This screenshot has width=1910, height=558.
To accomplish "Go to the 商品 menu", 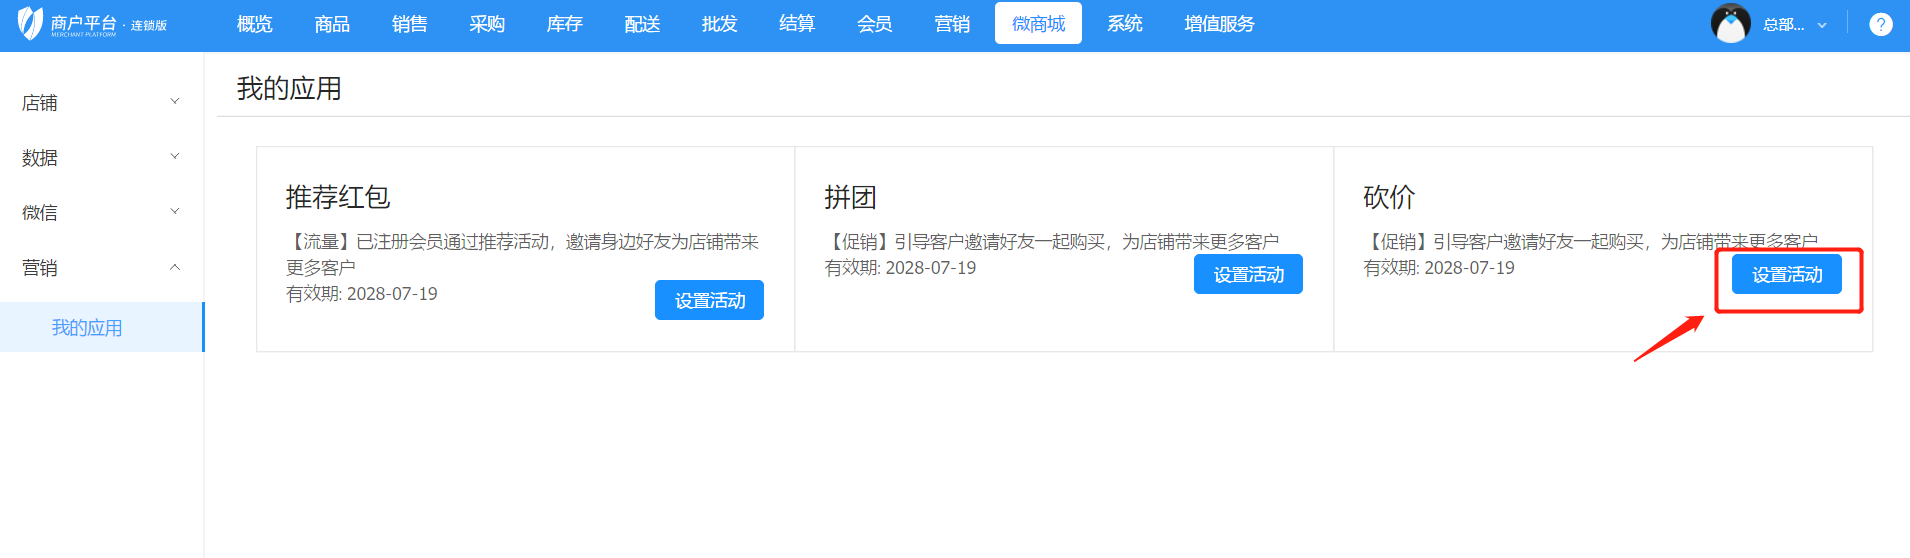I will [x=332, y=24].
